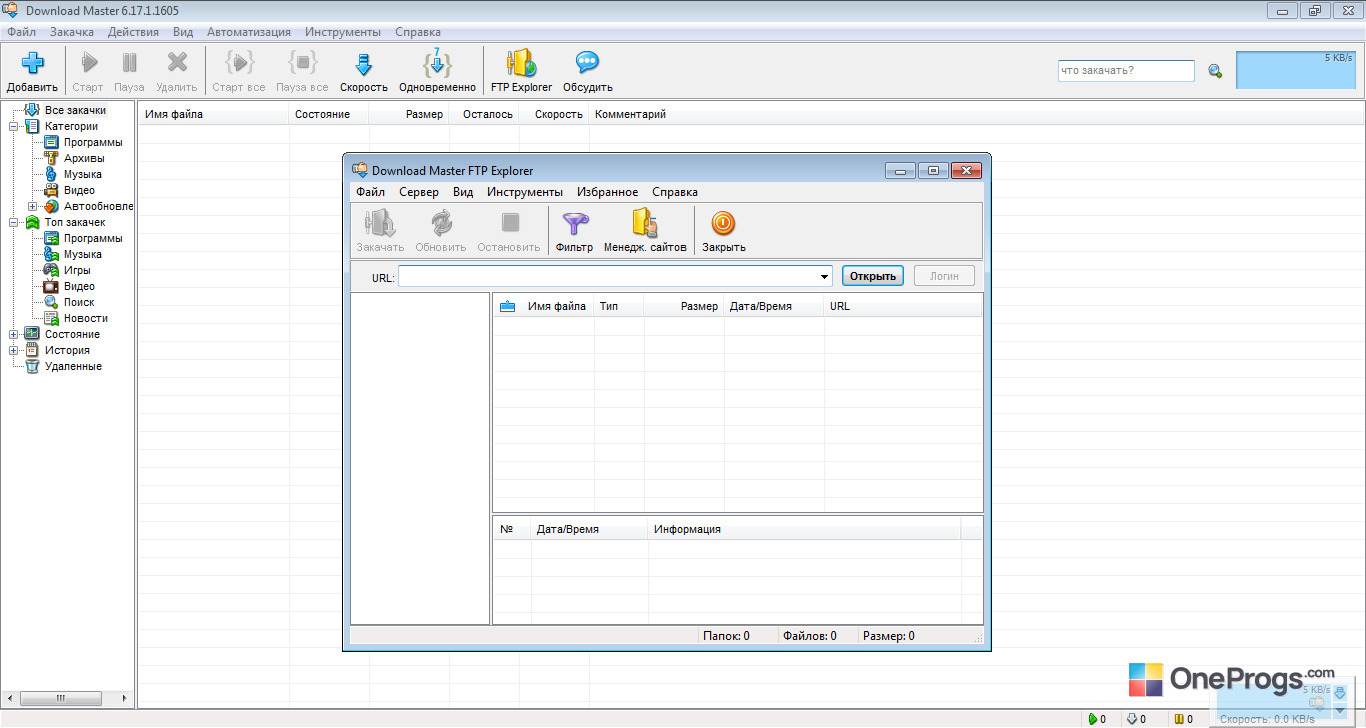Click the URL input field in FTP Explorer
This screenshot has width=1366, height=728.
point(607,276)
